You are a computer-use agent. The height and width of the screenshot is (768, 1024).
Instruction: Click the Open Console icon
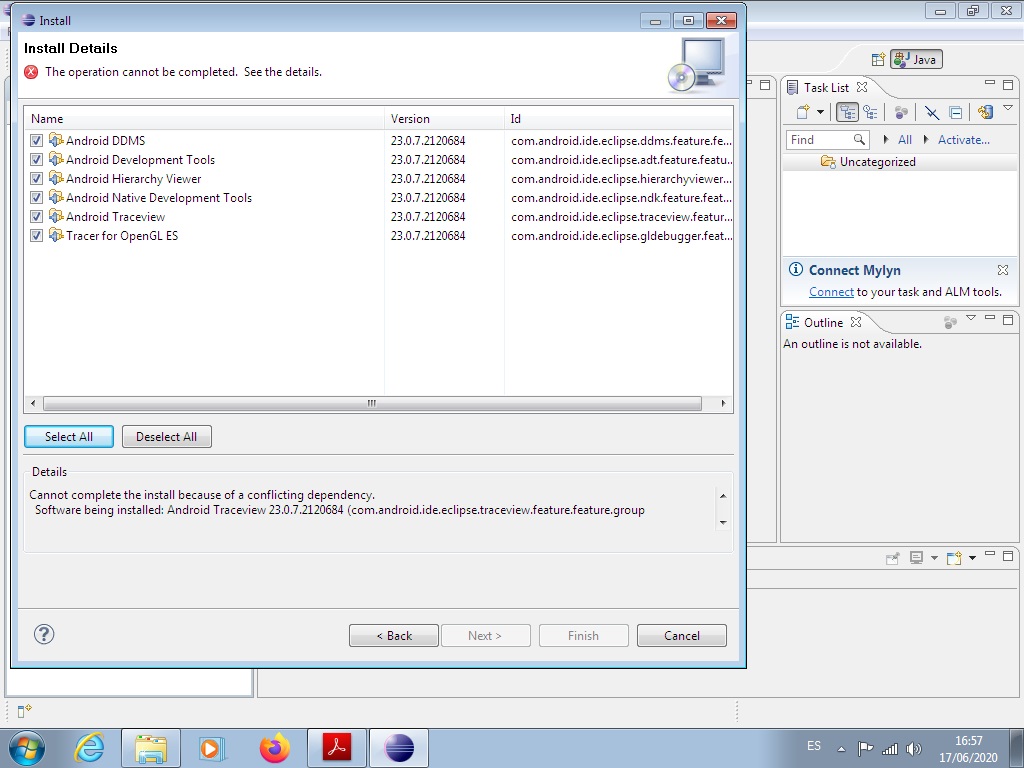(x=954, y=558)
